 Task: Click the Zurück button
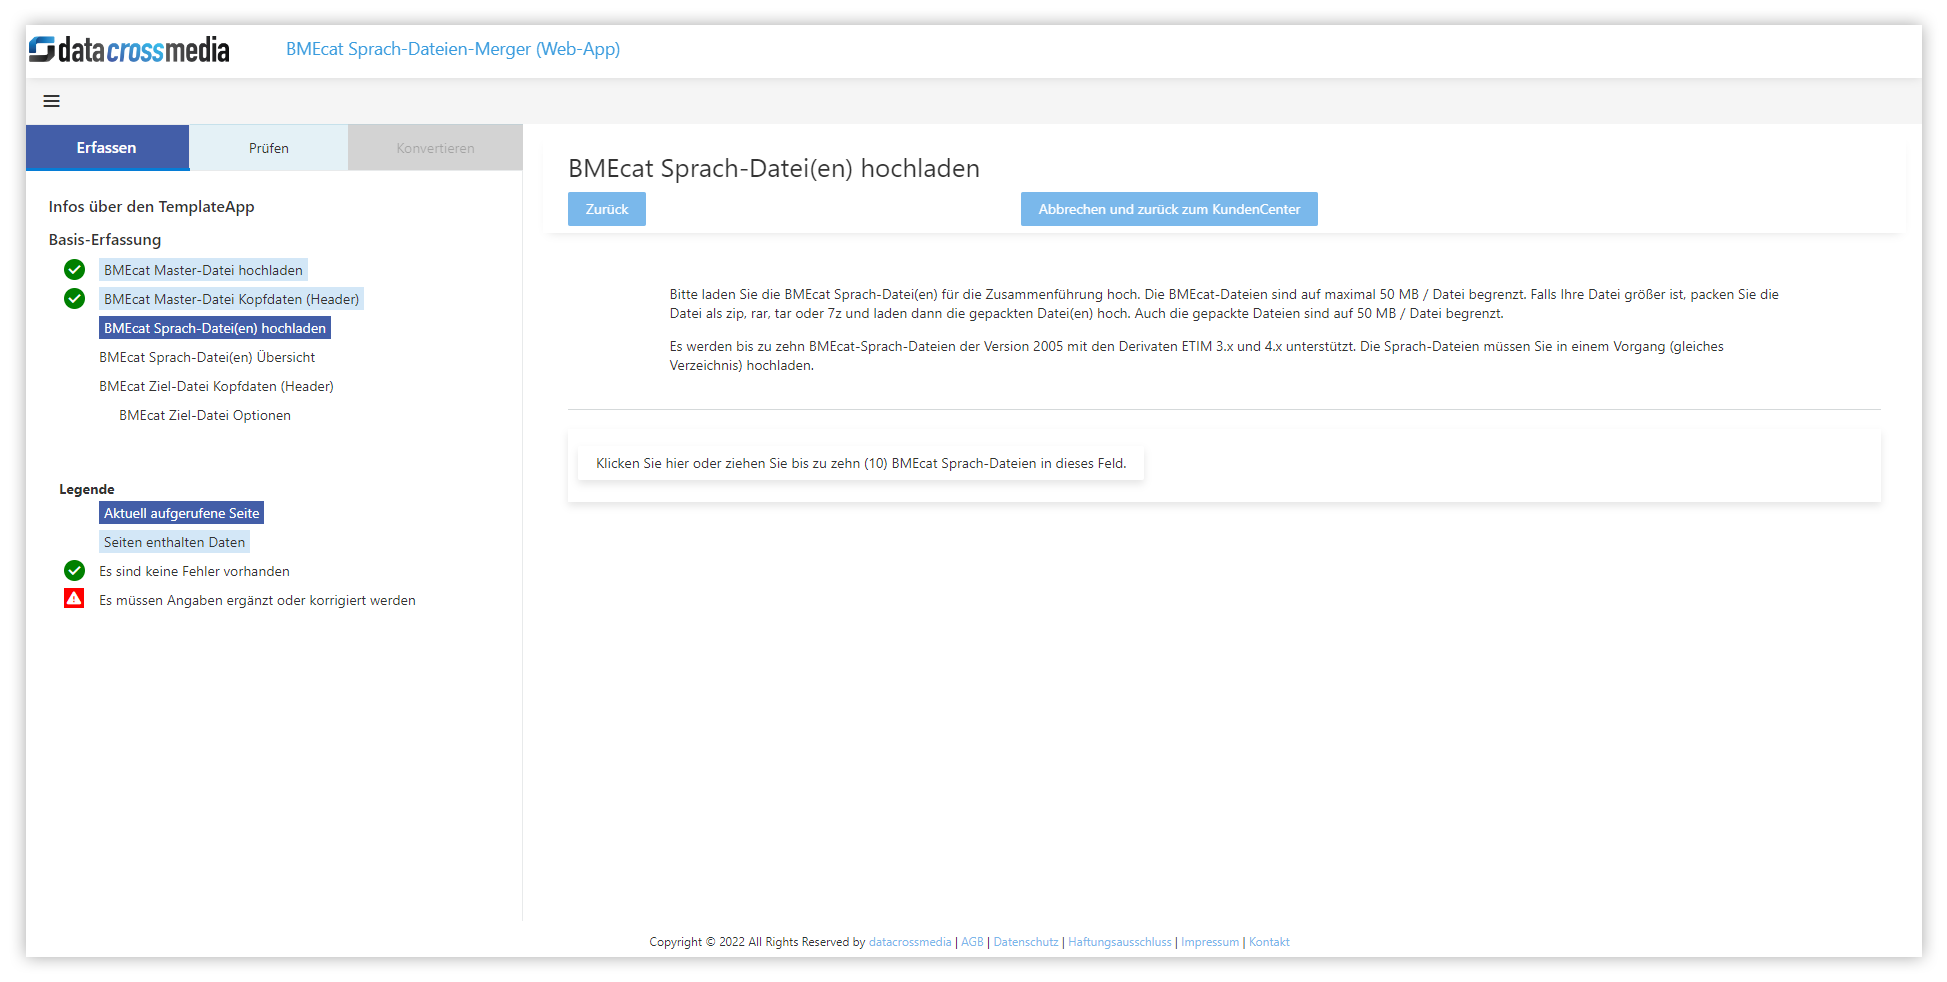607,209
